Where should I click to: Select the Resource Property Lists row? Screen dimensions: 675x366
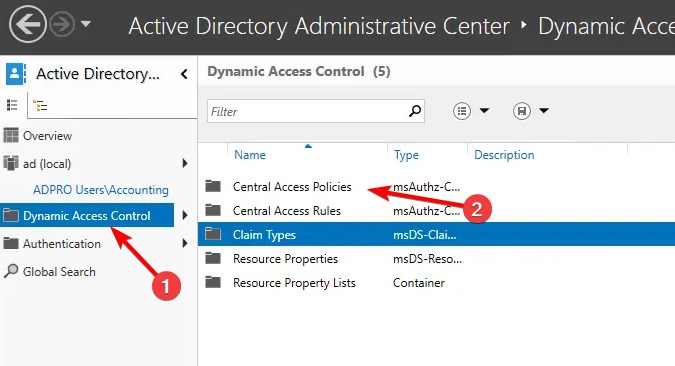(437, 283)
